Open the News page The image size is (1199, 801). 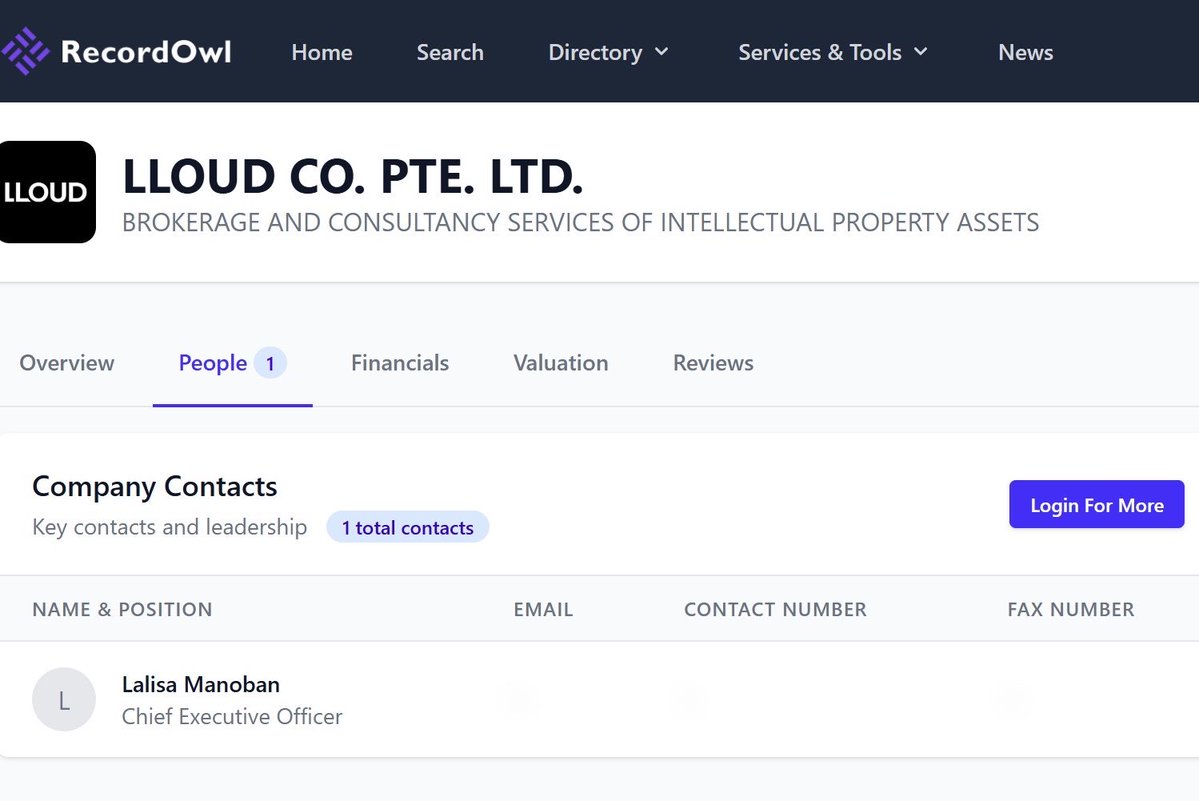1025,52
